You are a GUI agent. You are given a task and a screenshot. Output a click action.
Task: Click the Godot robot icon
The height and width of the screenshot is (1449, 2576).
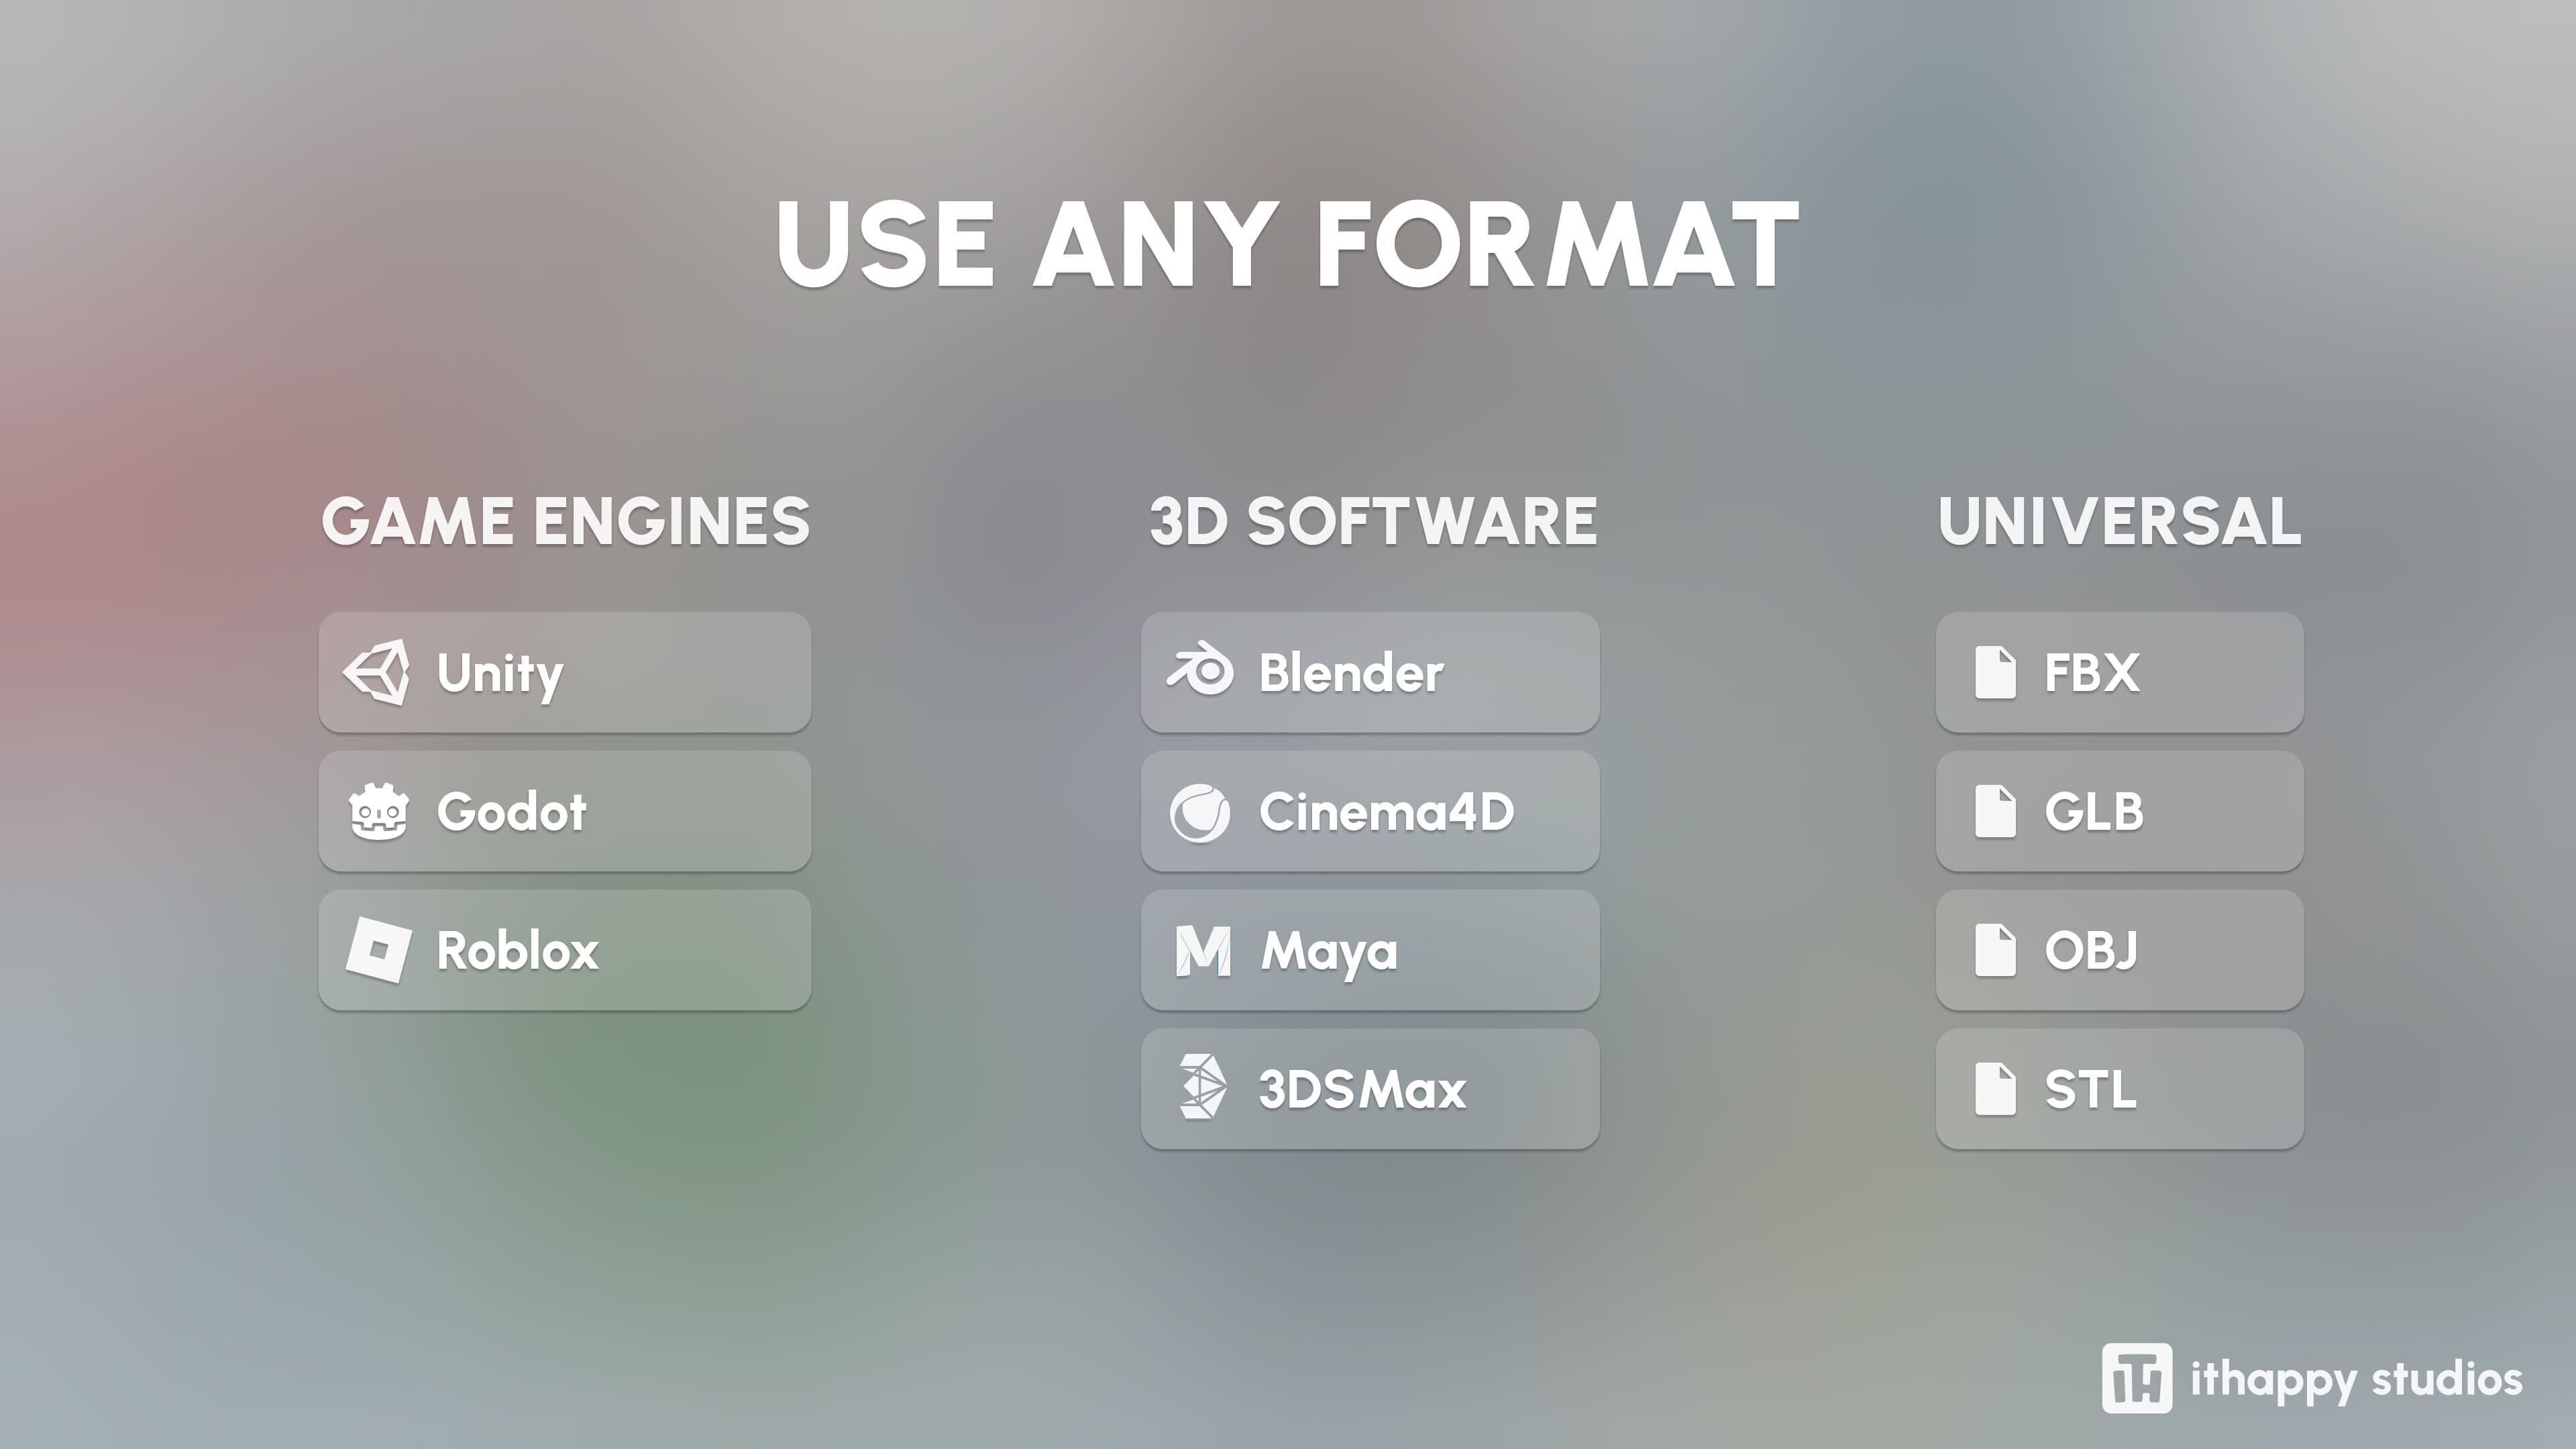click(x=378, y=811)
